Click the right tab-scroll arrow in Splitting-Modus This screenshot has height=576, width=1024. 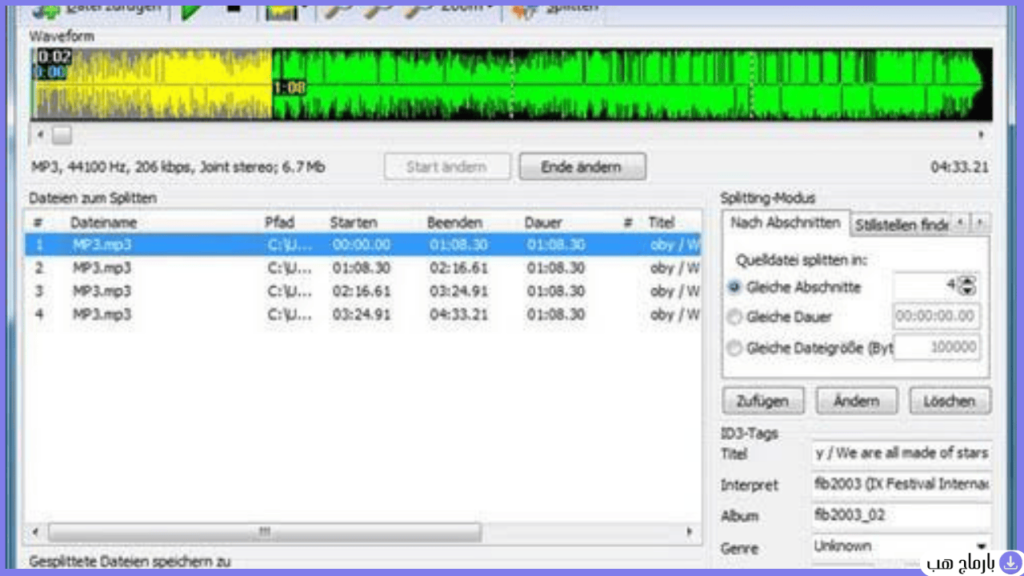[x=980, y=223]
